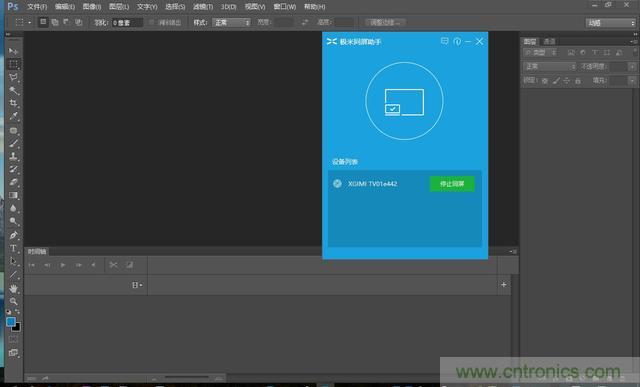This screenshot has width=640, height=387.
Task: Select the Hand tool
Action: point(13,289)
